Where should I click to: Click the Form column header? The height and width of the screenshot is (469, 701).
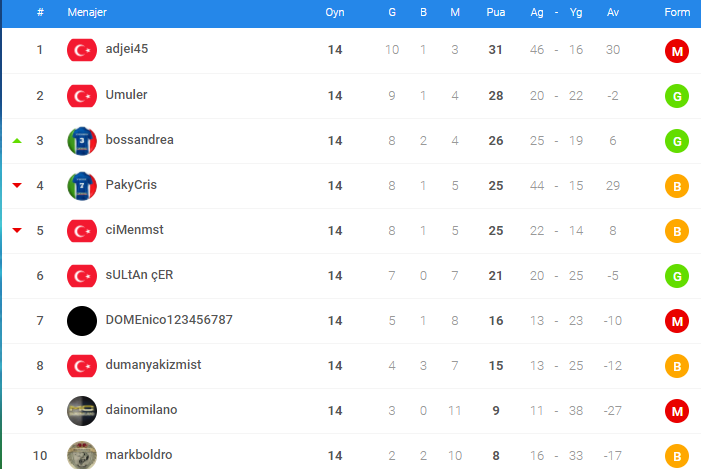[677, 13]
